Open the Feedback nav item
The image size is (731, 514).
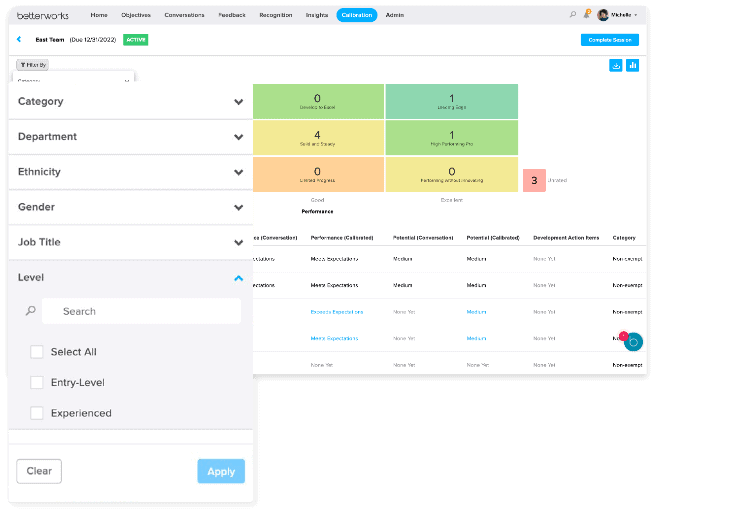point(232,15)
